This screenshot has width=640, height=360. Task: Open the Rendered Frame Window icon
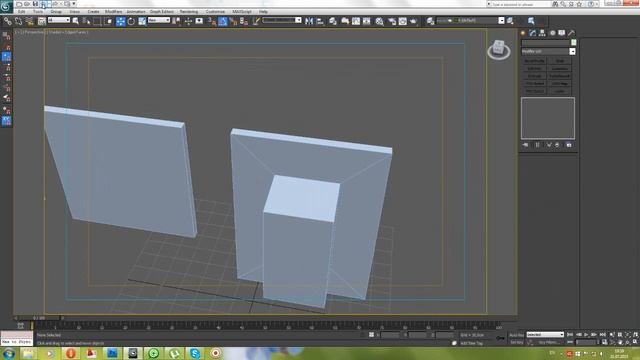[x=402, y=21]
